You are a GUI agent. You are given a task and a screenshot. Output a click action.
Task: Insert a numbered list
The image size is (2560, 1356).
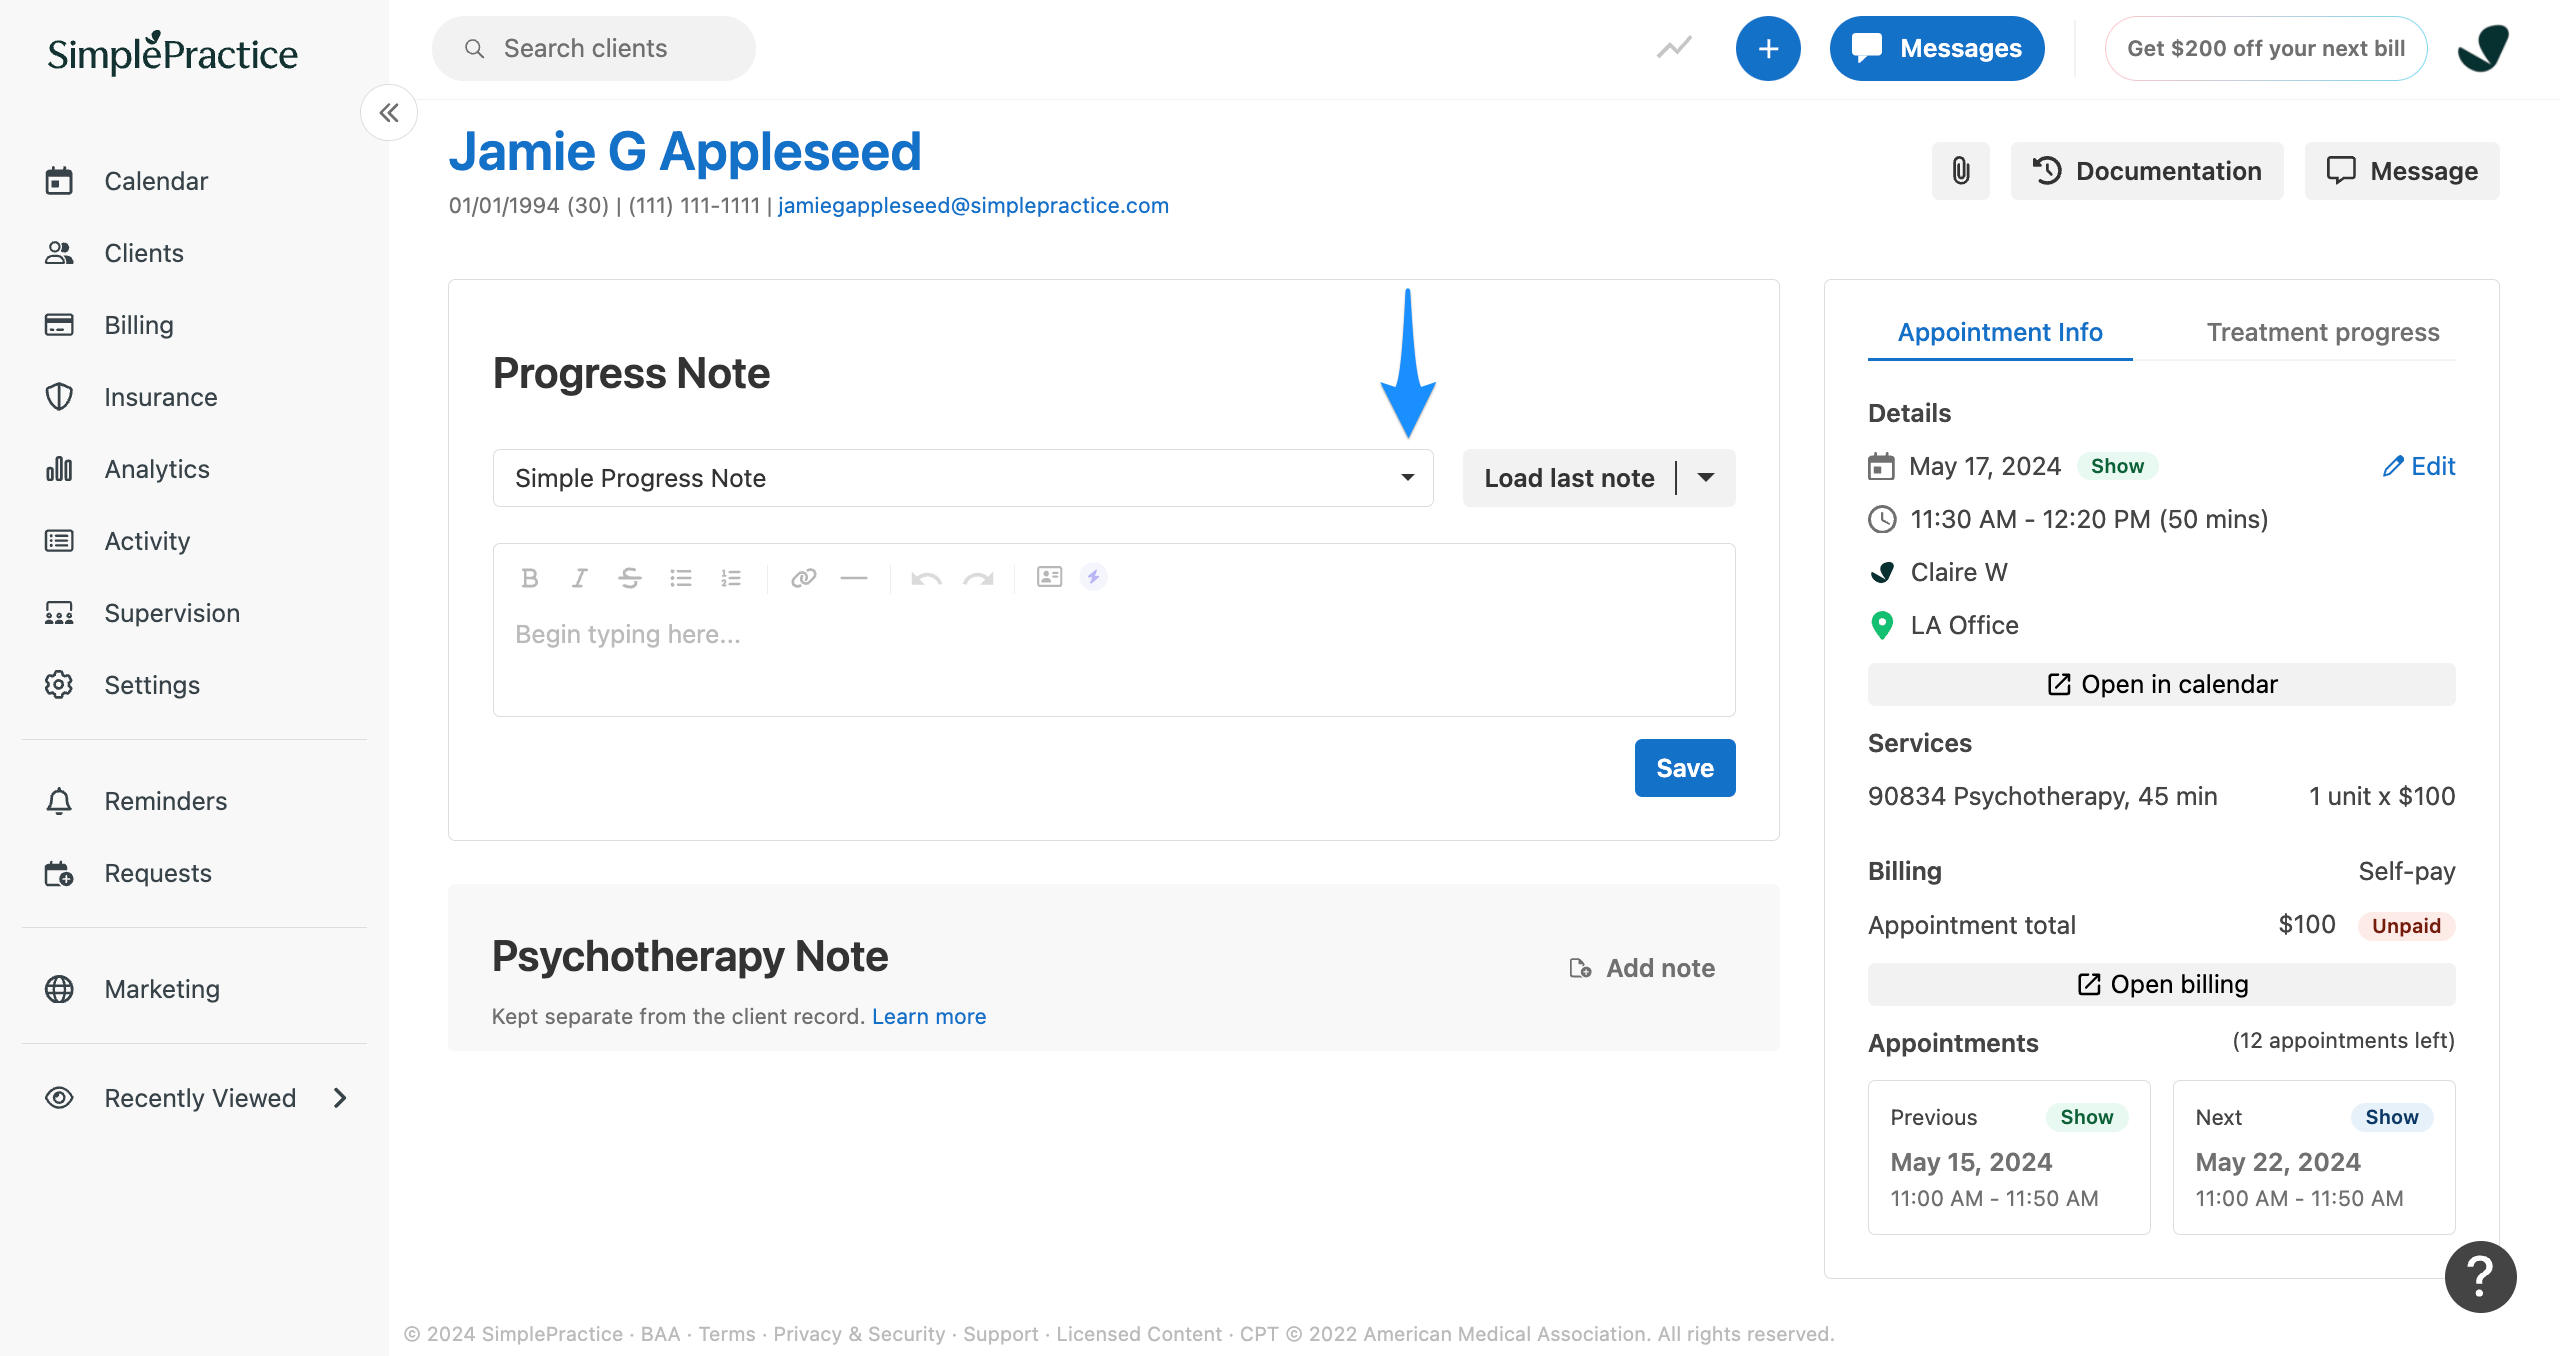point(731,577)
